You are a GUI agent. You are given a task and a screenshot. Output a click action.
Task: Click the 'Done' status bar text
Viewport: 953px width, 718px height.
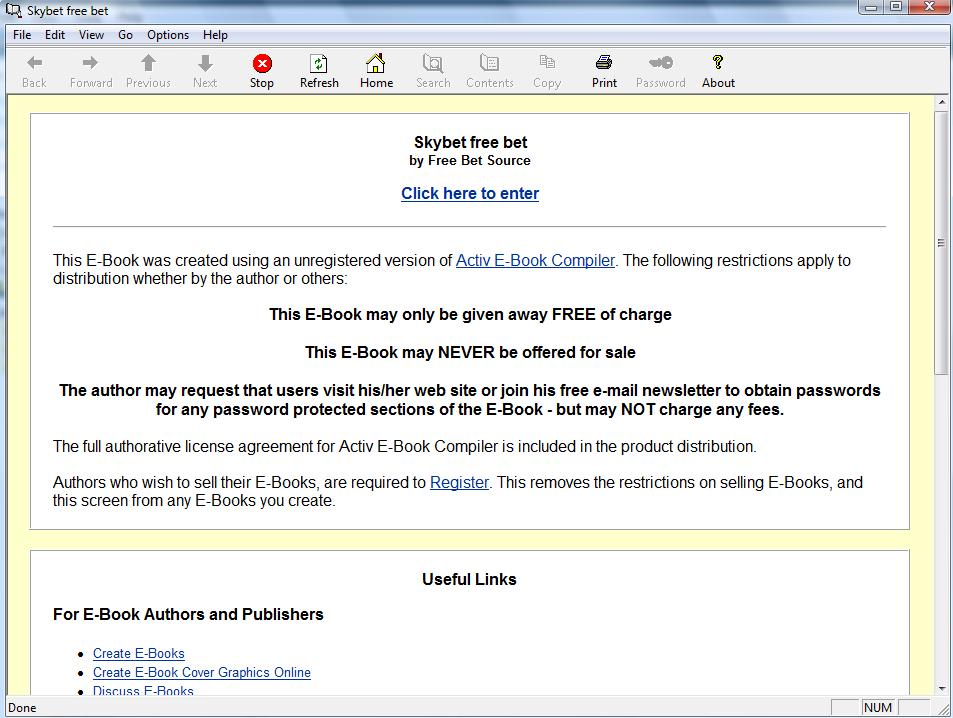tap(22, 708)
